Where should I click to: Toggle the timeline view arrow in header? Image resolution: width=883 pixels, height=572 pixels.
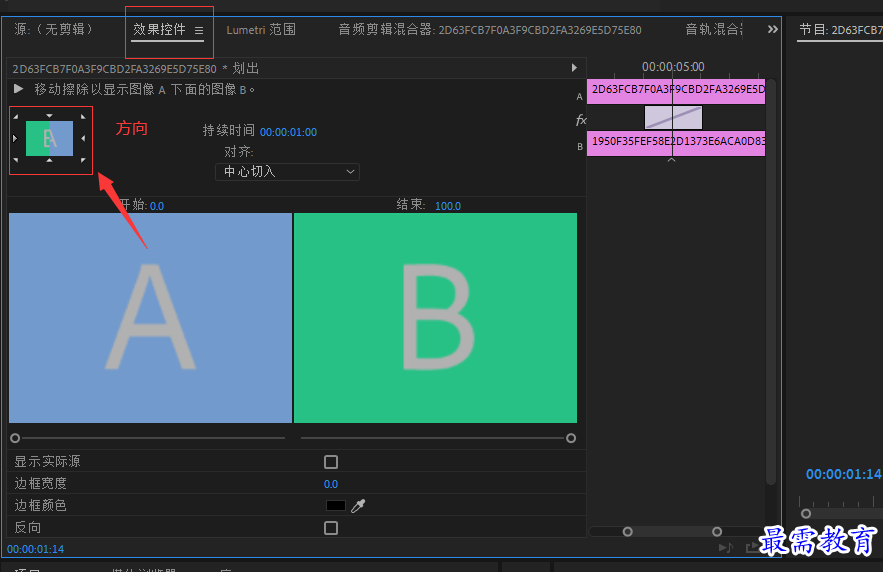574,68
